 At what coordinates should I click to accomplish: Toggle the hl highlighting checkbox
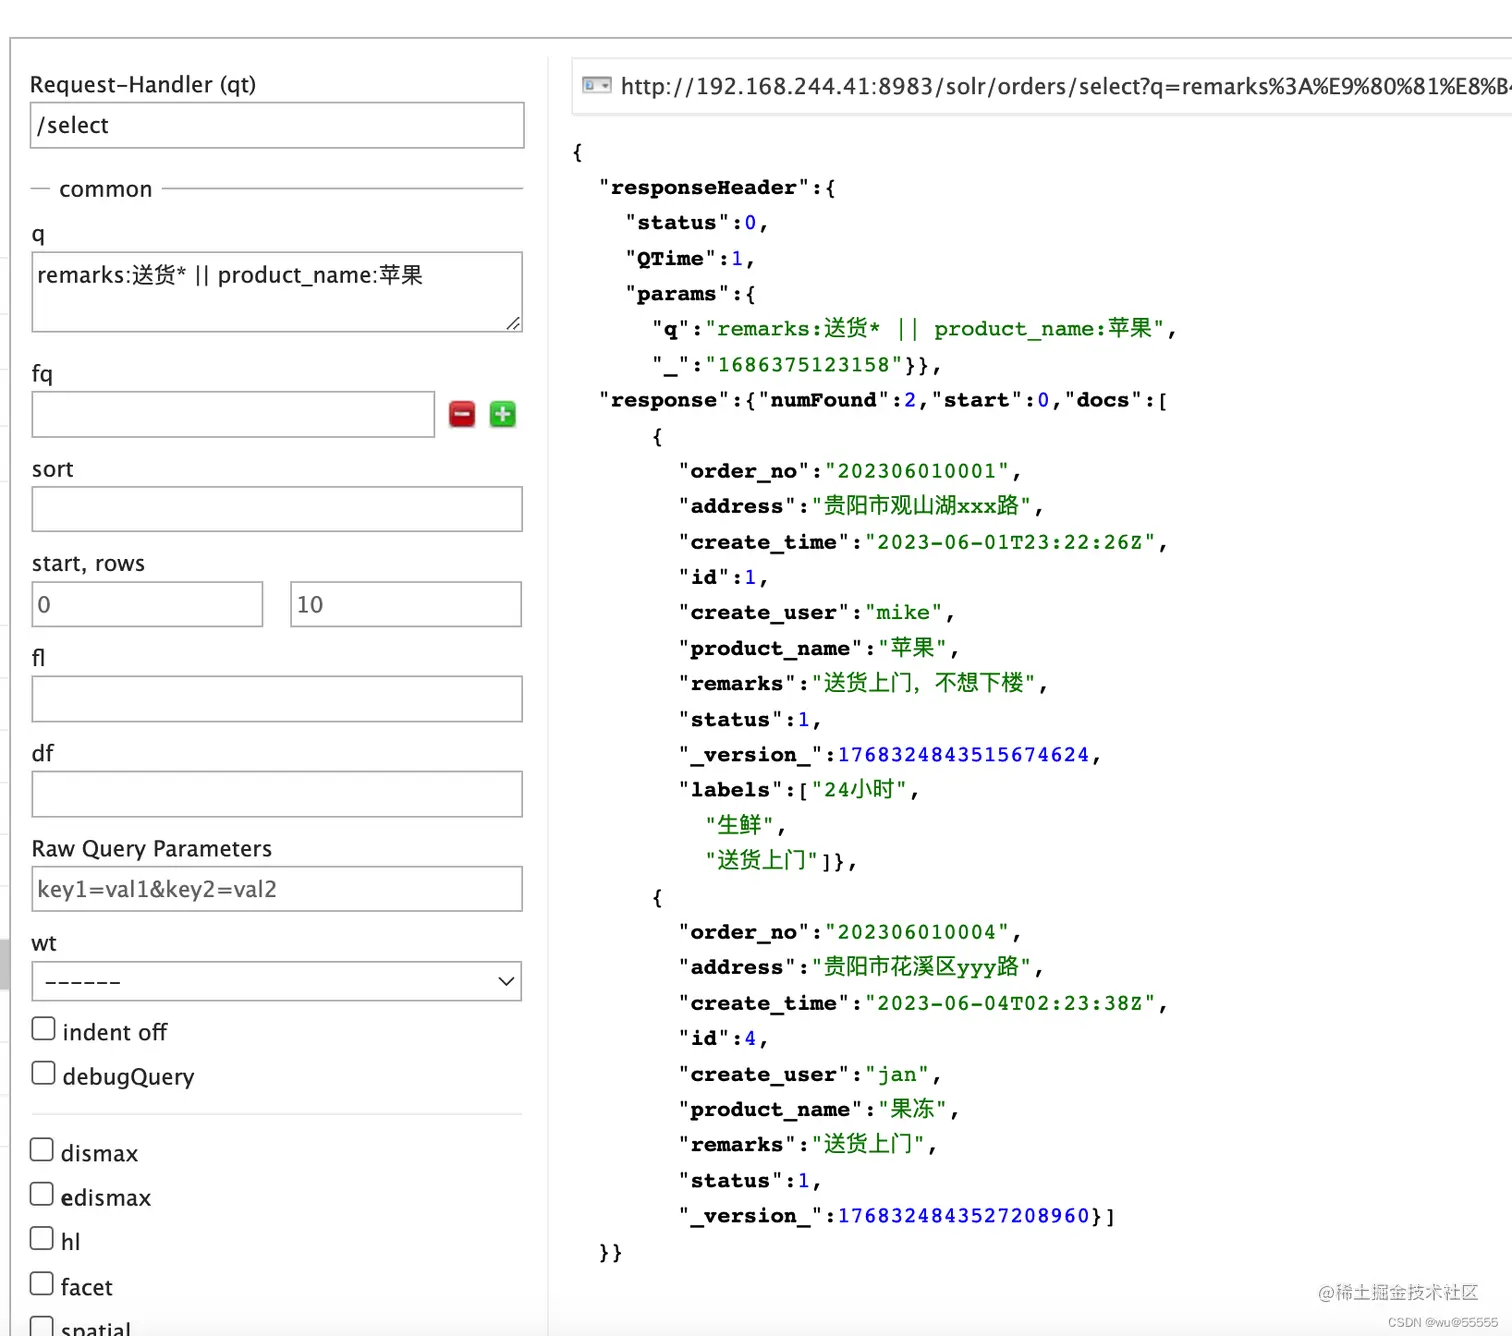pyautogui.click(x=42, y=1238)
